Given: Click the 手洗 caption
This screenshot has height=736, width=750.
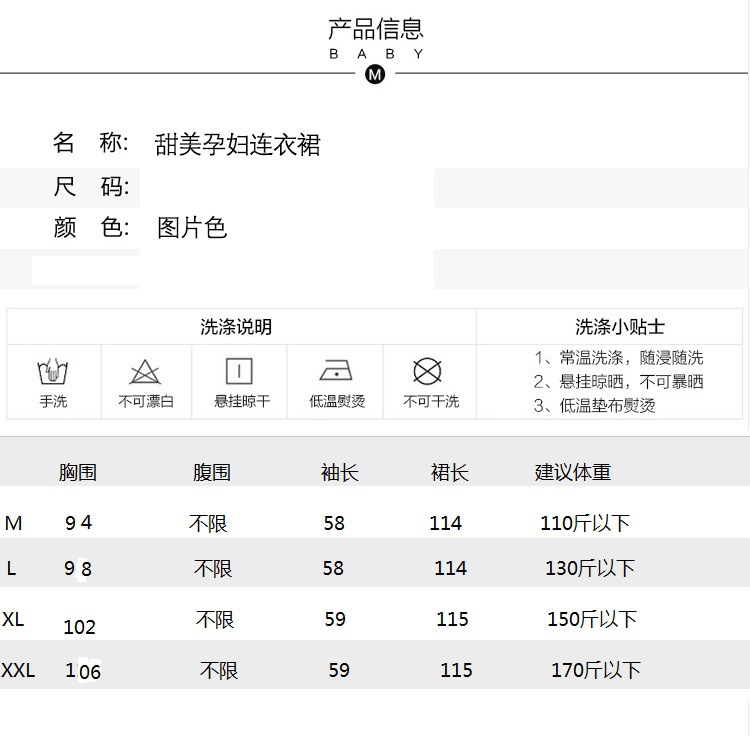Looking at the screenshot, I should pyautogui.click(x=53, y=401).
